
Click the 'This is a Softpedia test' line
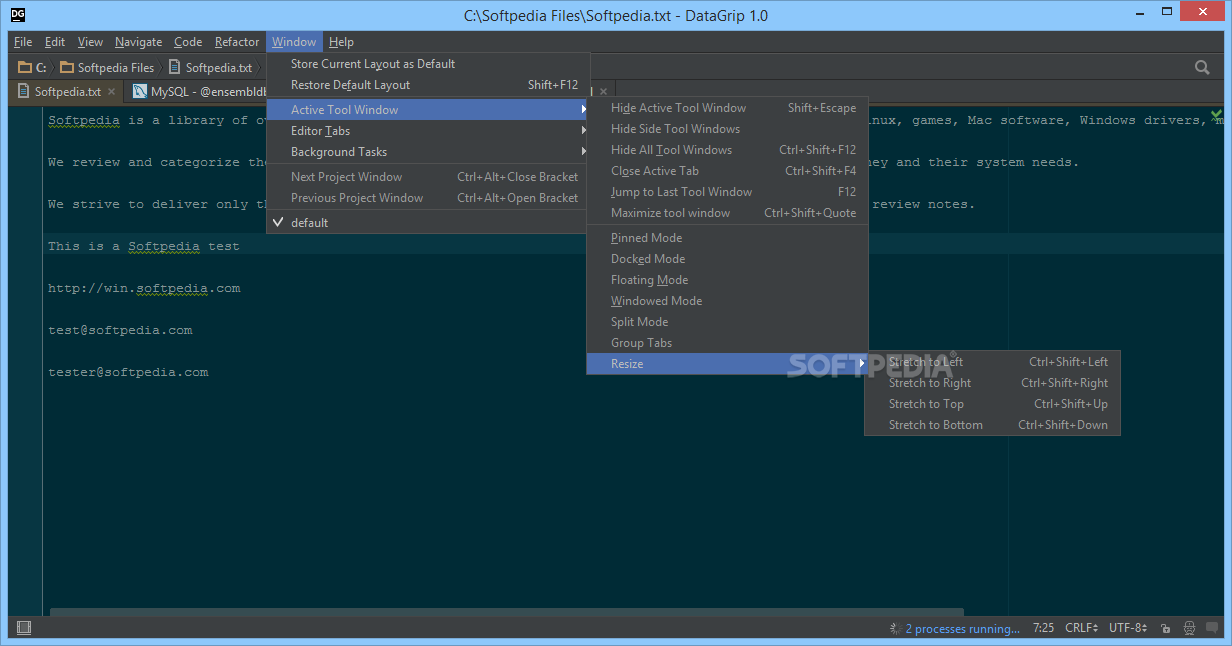point(144,246)
